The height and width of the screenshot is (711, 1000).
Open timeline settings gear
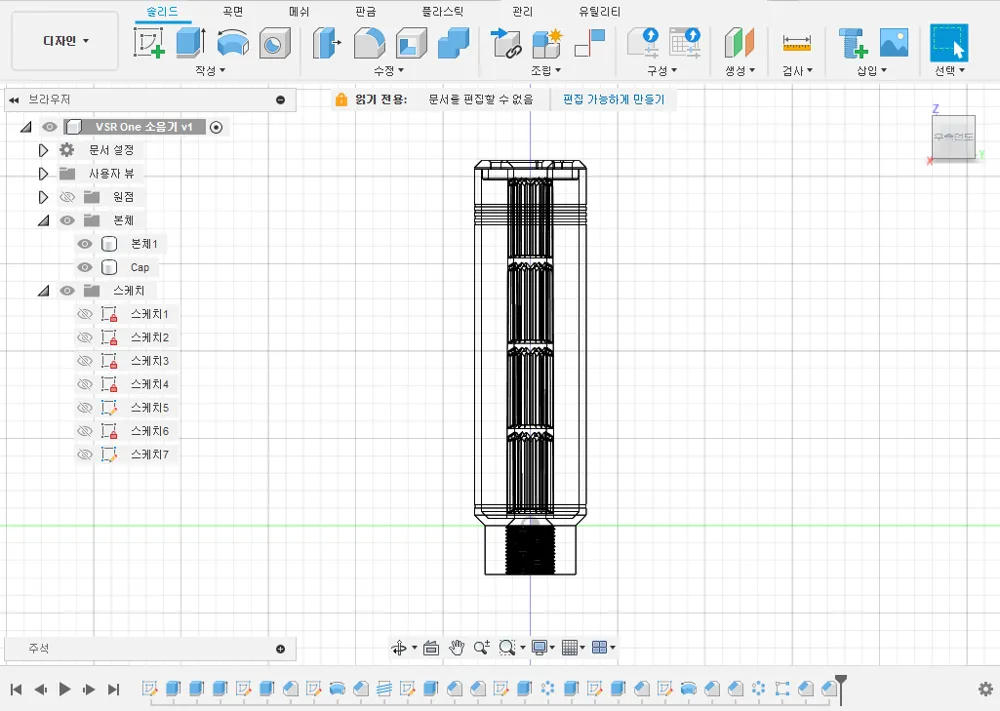click(985, 689)
